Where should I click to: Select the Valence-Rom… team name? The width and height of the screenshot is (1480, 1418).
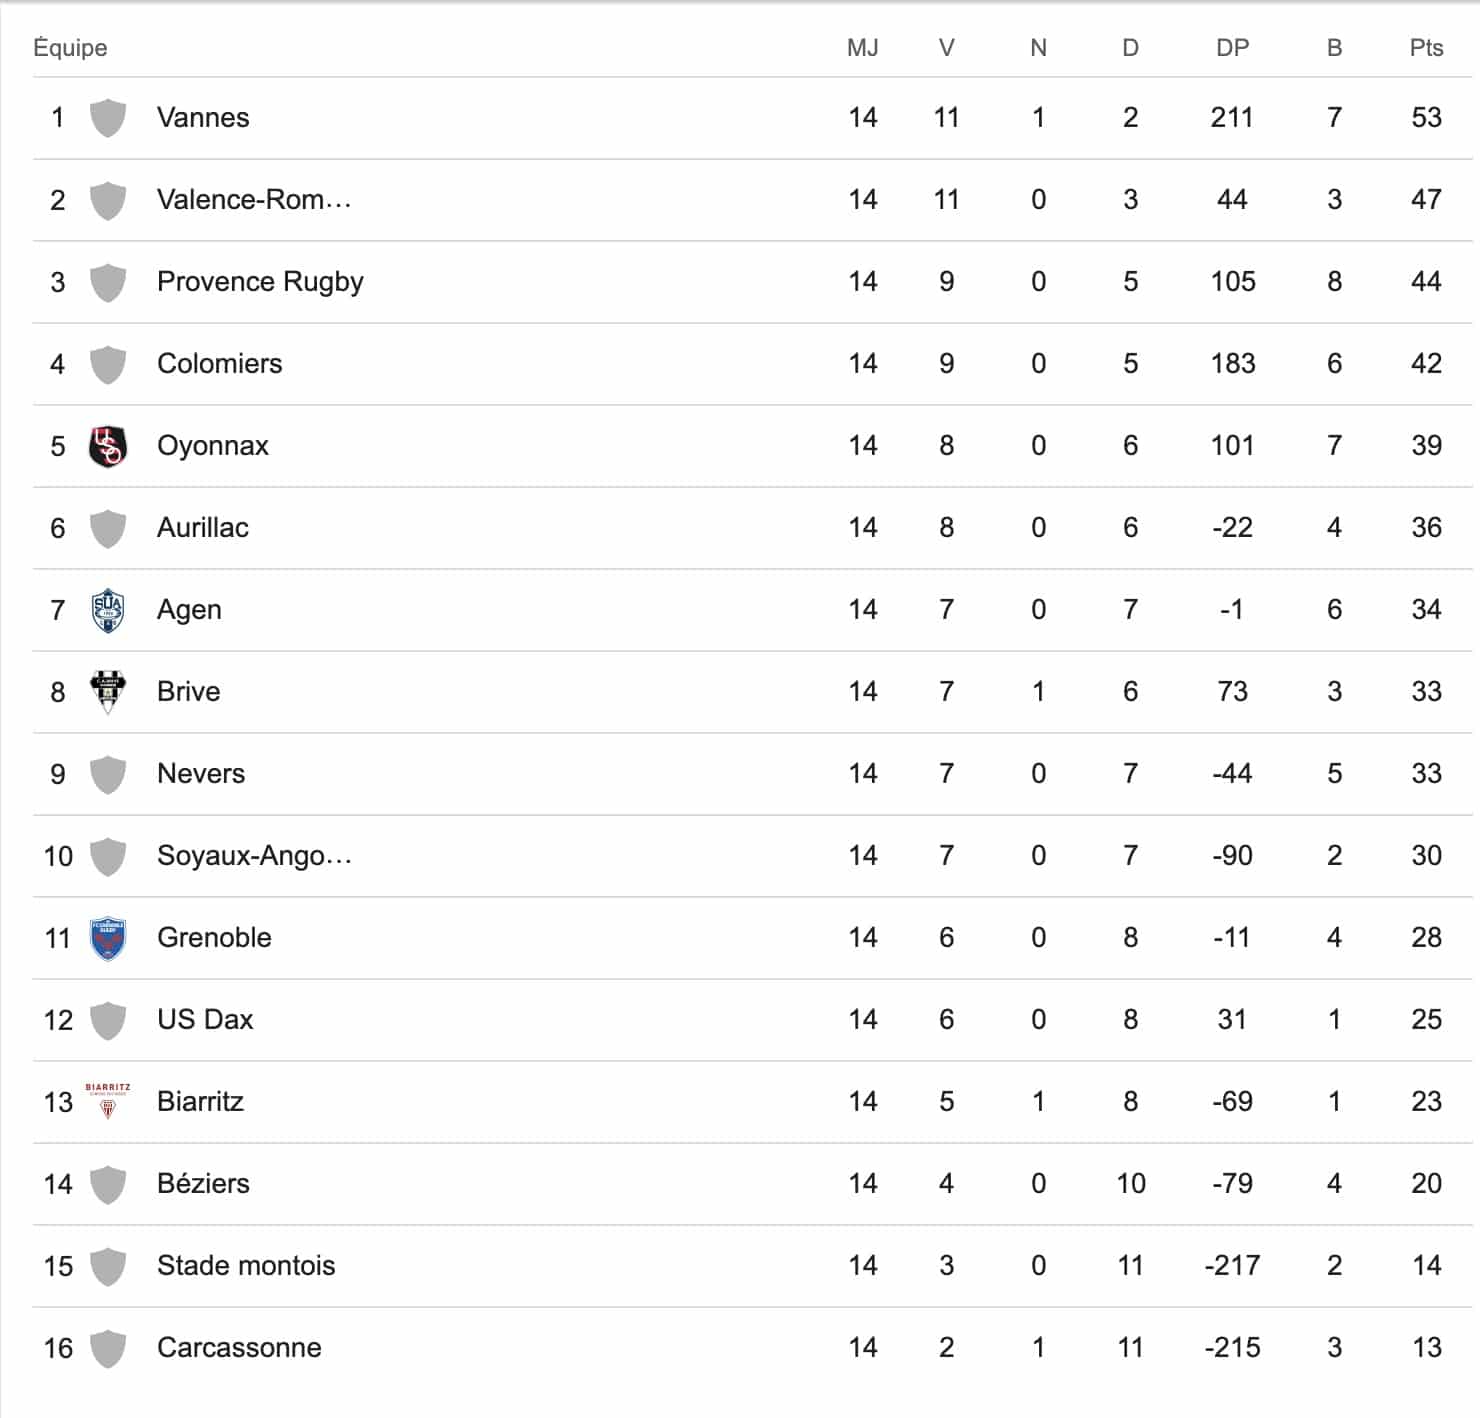point(254,200)
